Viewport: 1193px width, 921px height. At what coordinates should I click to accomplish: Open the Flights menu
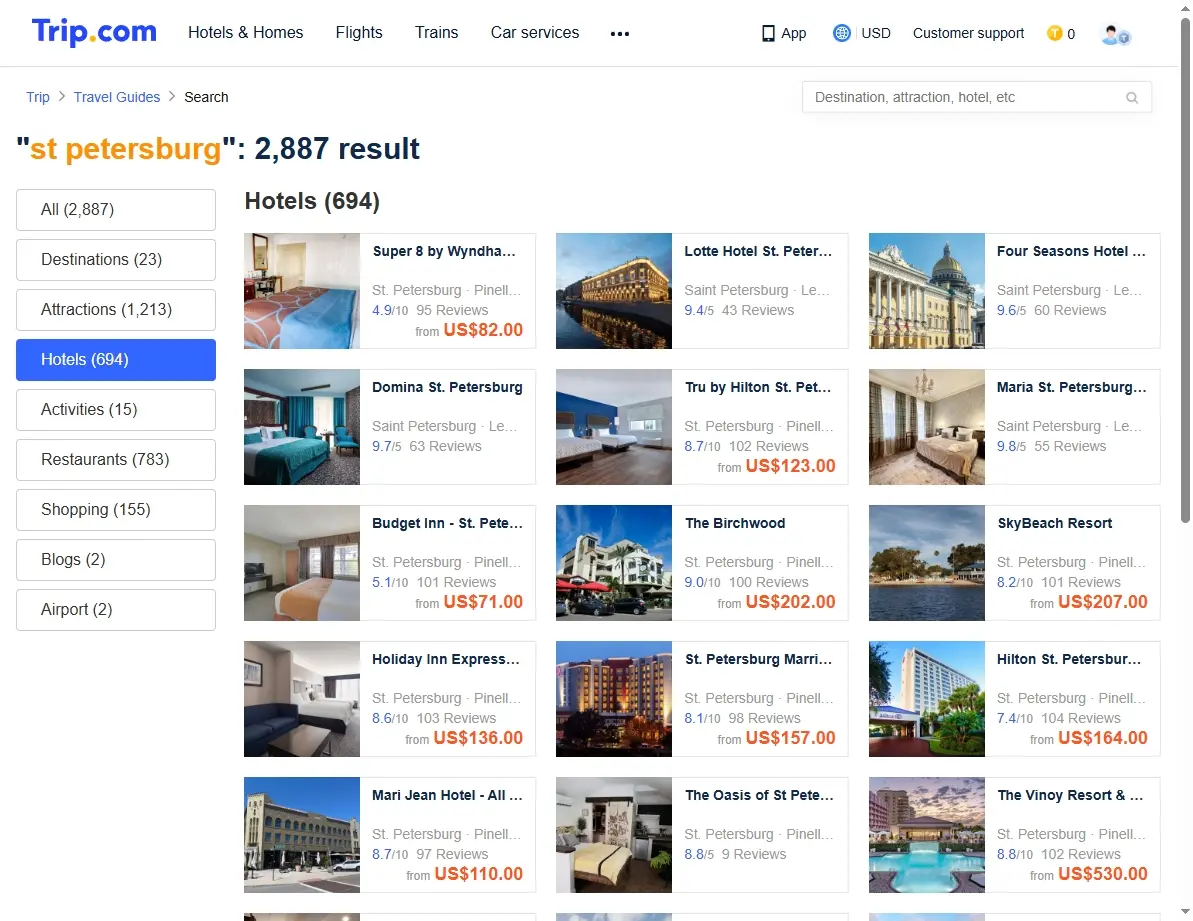tap(359, 33)
